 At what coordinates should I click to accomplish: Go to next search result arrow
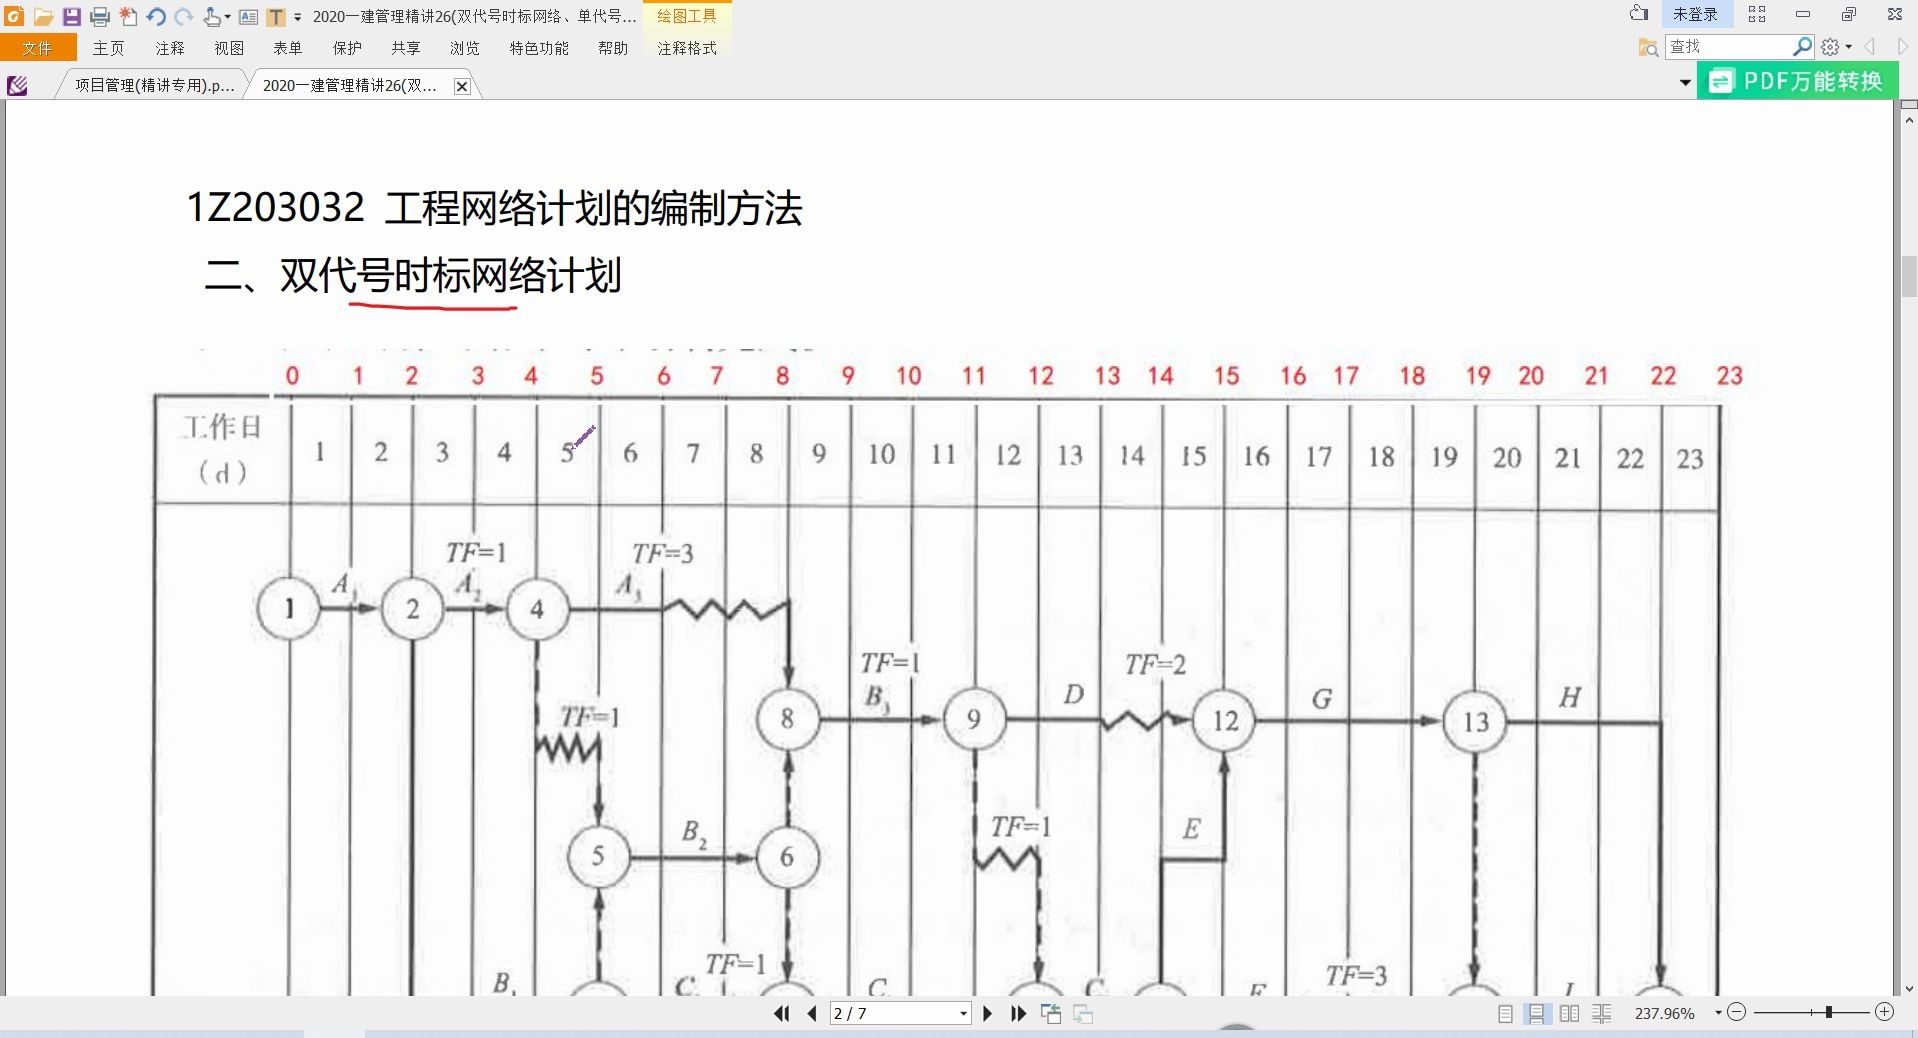[x=1902, y=47]
